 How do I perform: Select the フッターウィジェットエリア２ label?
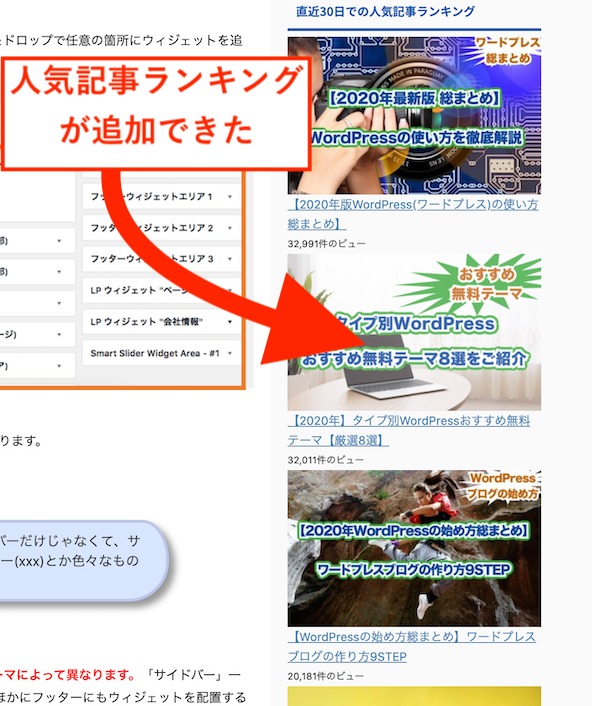[x=152, y=228]
